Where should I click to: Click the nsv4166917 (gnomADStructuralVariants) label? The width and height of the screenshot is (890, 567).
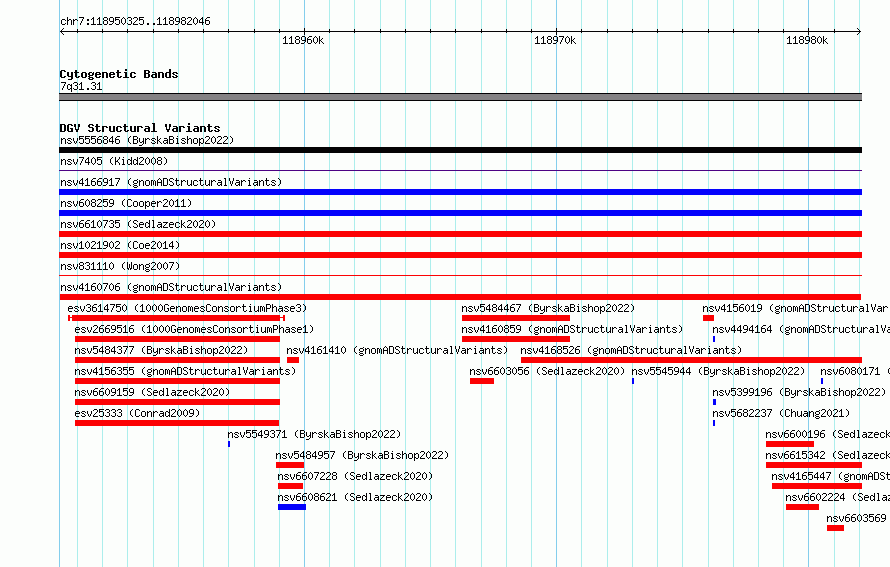(171, 182)
